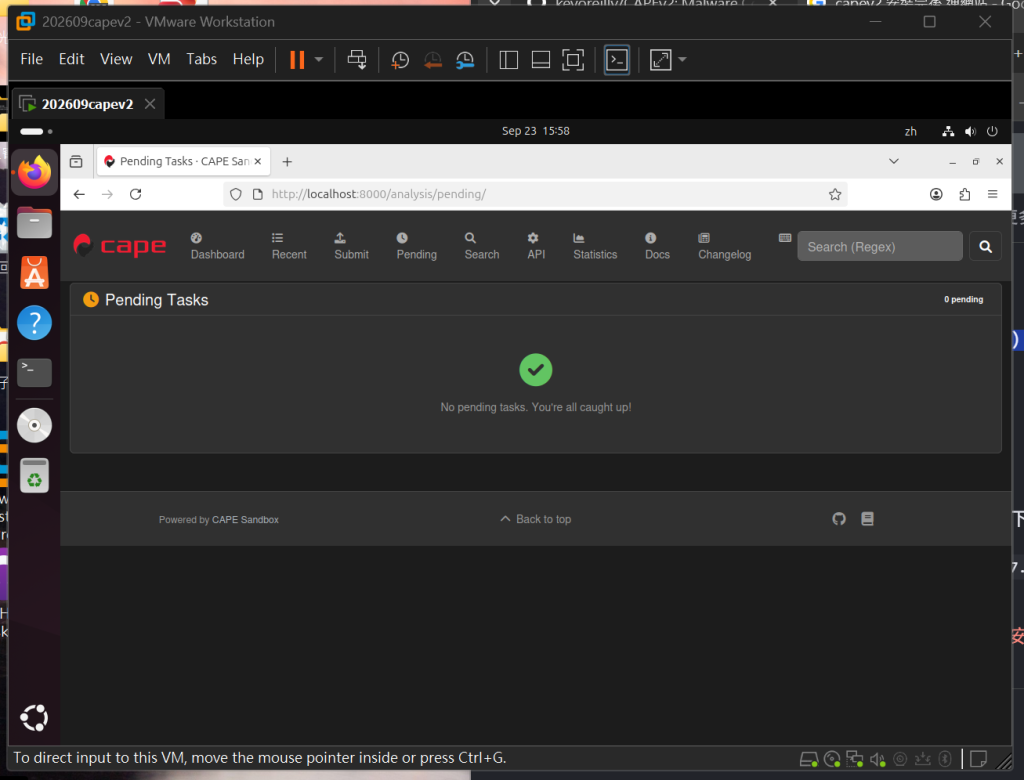The width and height of the screenshot is (1024, 780).
Task: Open CAPE GitHub repository icon in footer
Action: [x=839, y=519]
